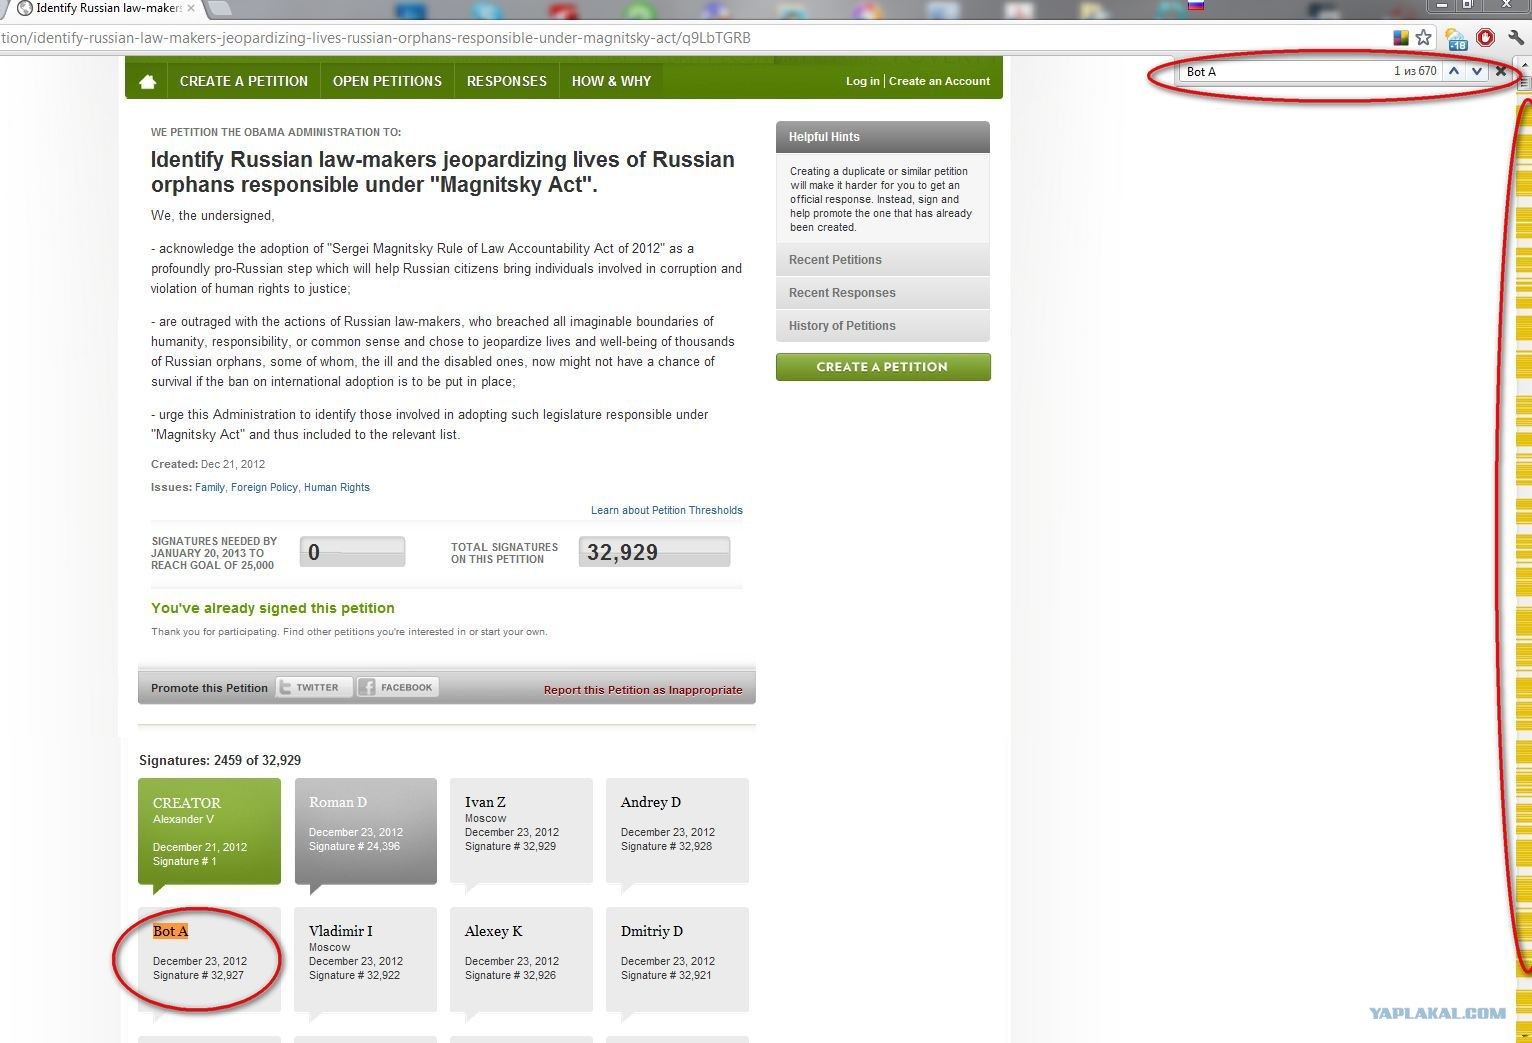1532x1043 pixels.
Task: Open the Foreign Policy issue link
Action: point(264,487)
